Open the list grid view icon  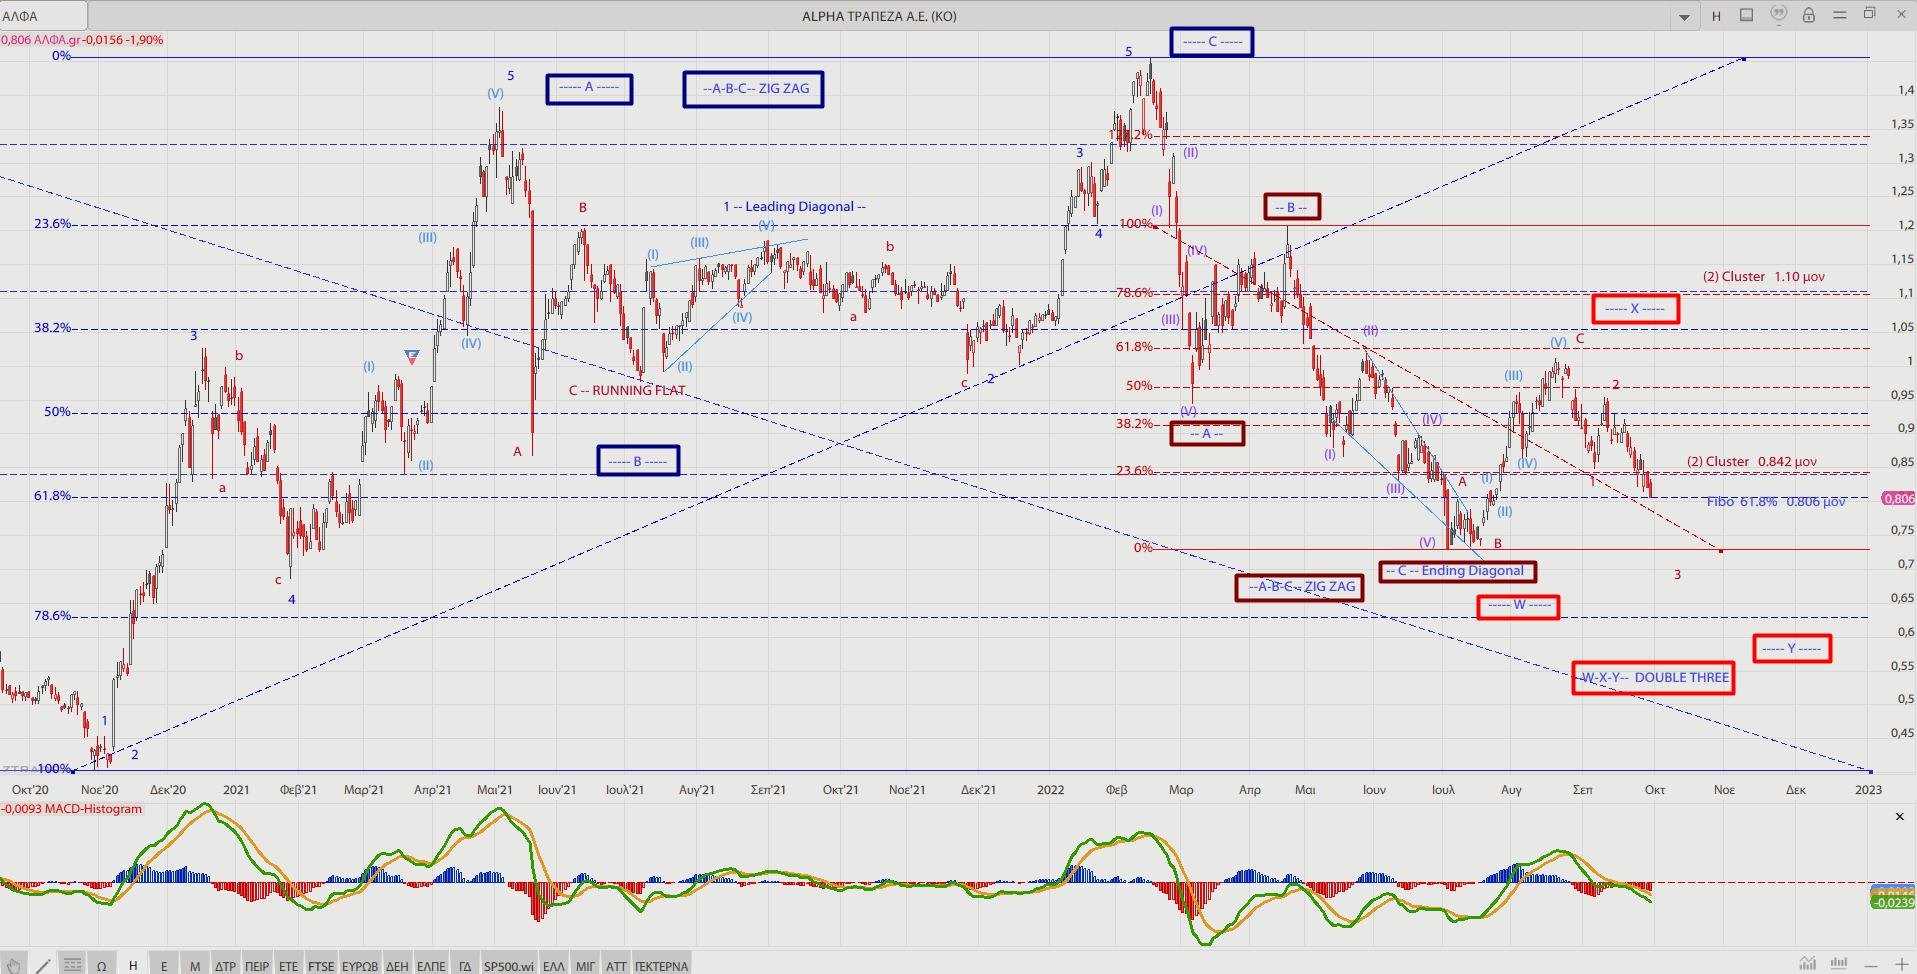(x=73, y=965)
